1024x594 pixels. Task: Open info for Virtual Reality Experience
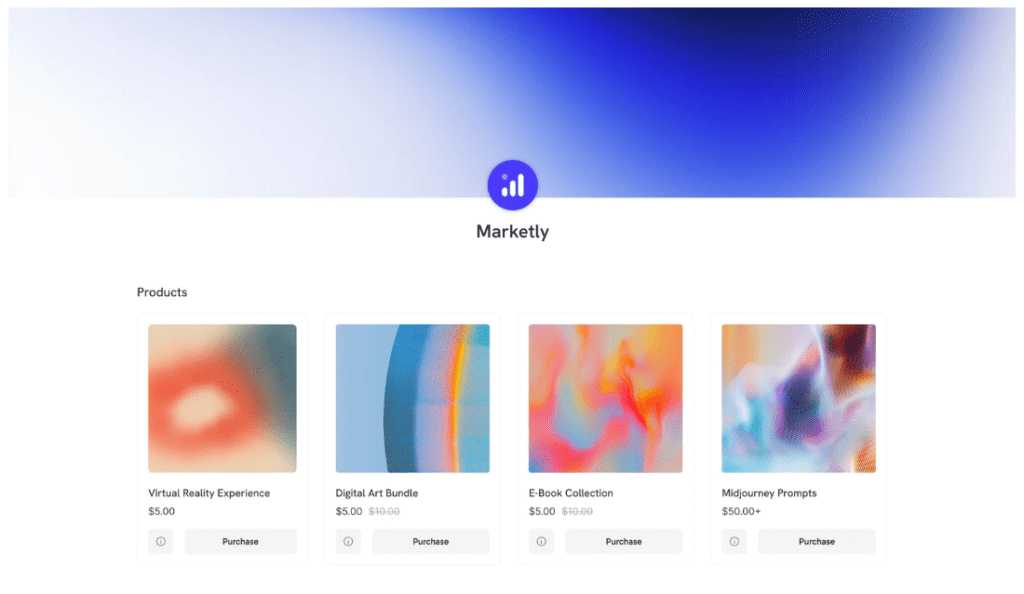click(161, 541)
